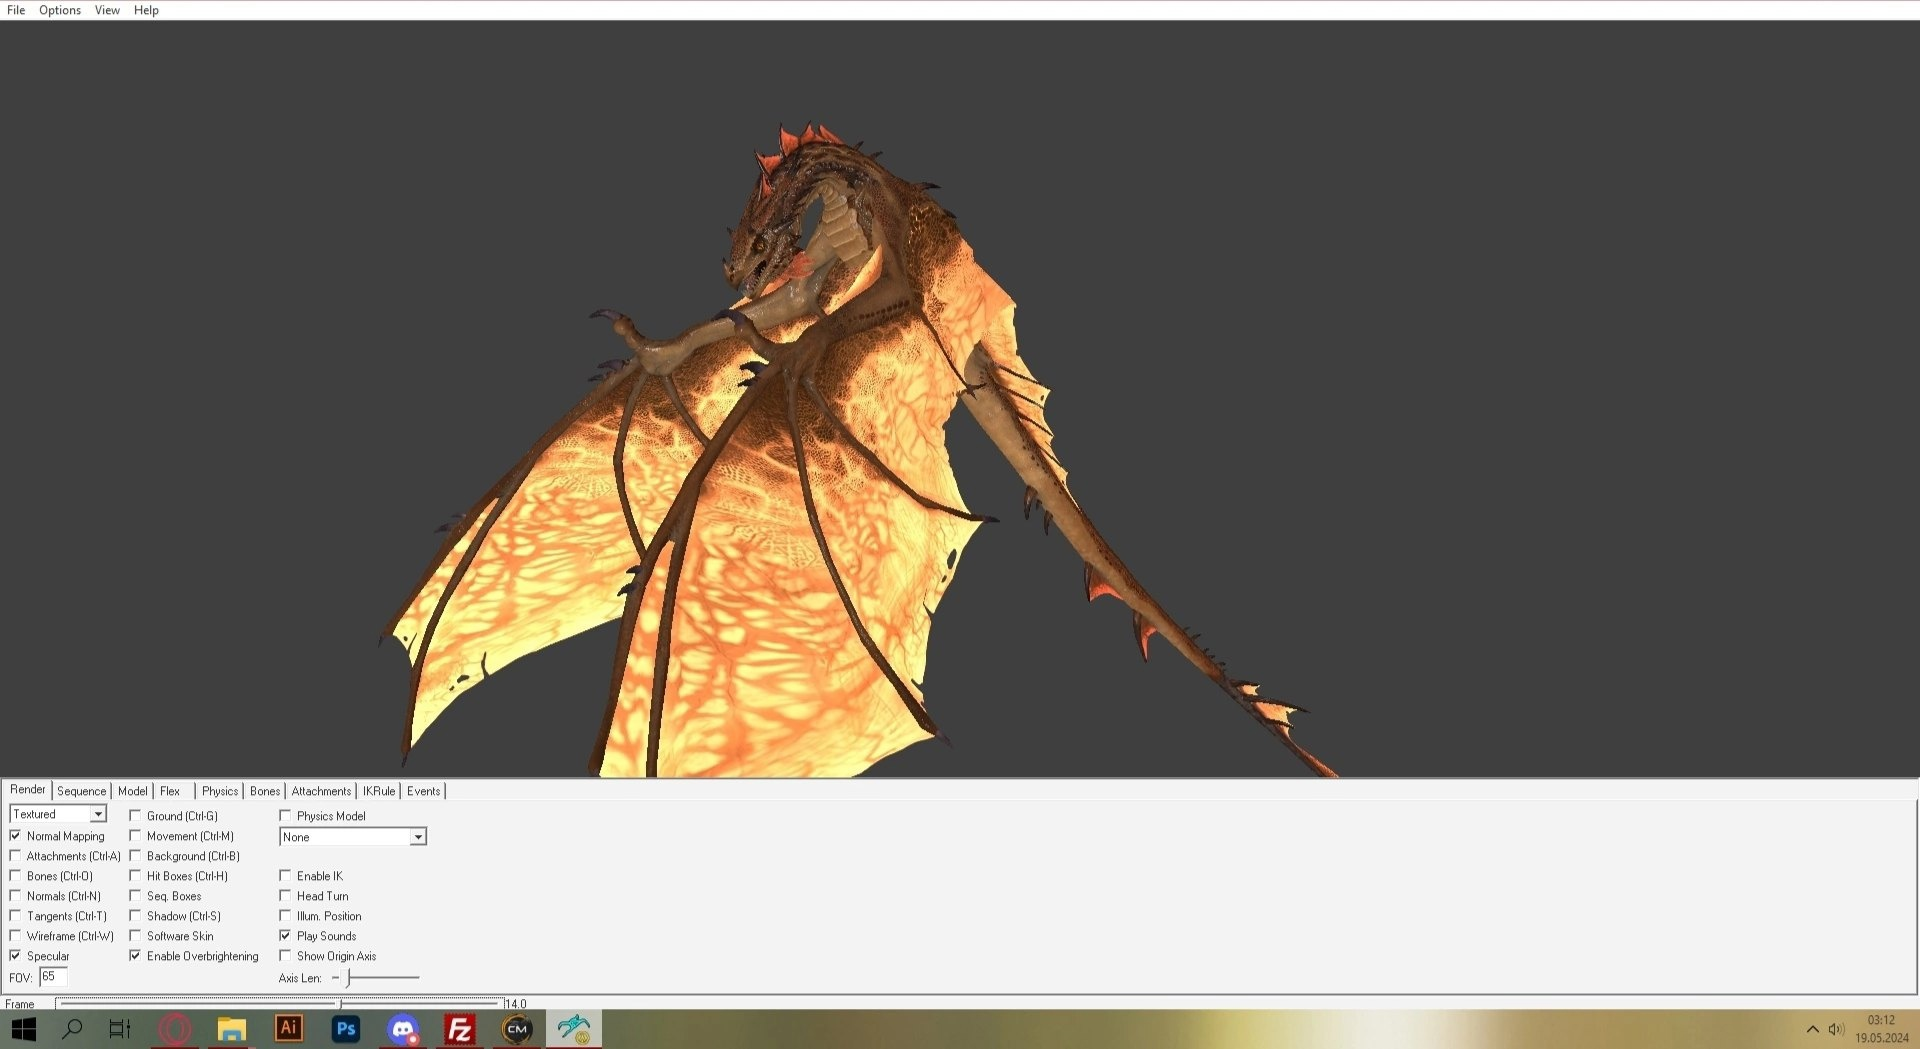The image size is (1920, 1049).
Task: Enable Tangents (Ctrl-T) checkbox
Action: (x=15, y=916)
